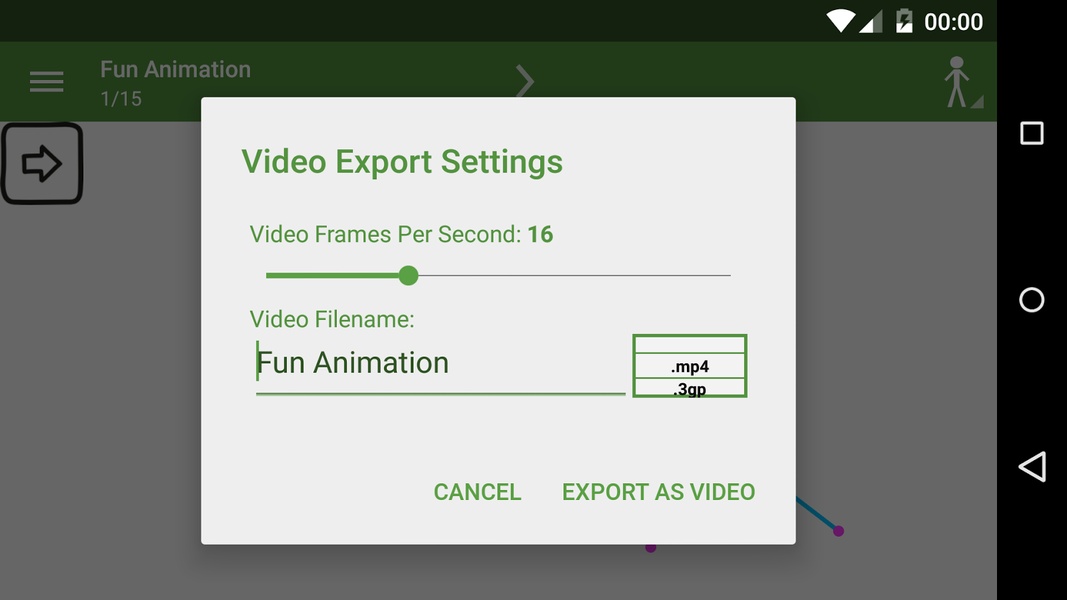Tap the Wi-Fi status icon
This screenshot has height=600, width=1067.
tap(841, 21)
